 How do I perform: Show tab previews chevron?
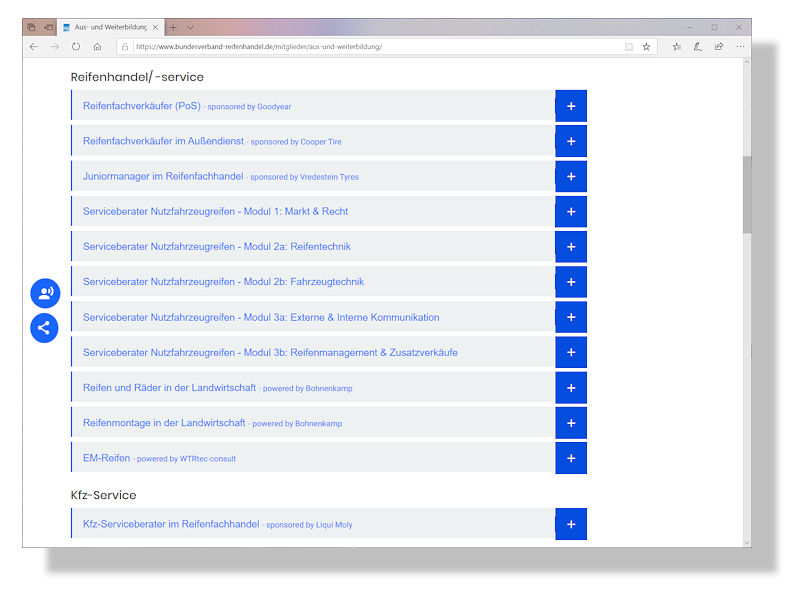coord(190,28)
